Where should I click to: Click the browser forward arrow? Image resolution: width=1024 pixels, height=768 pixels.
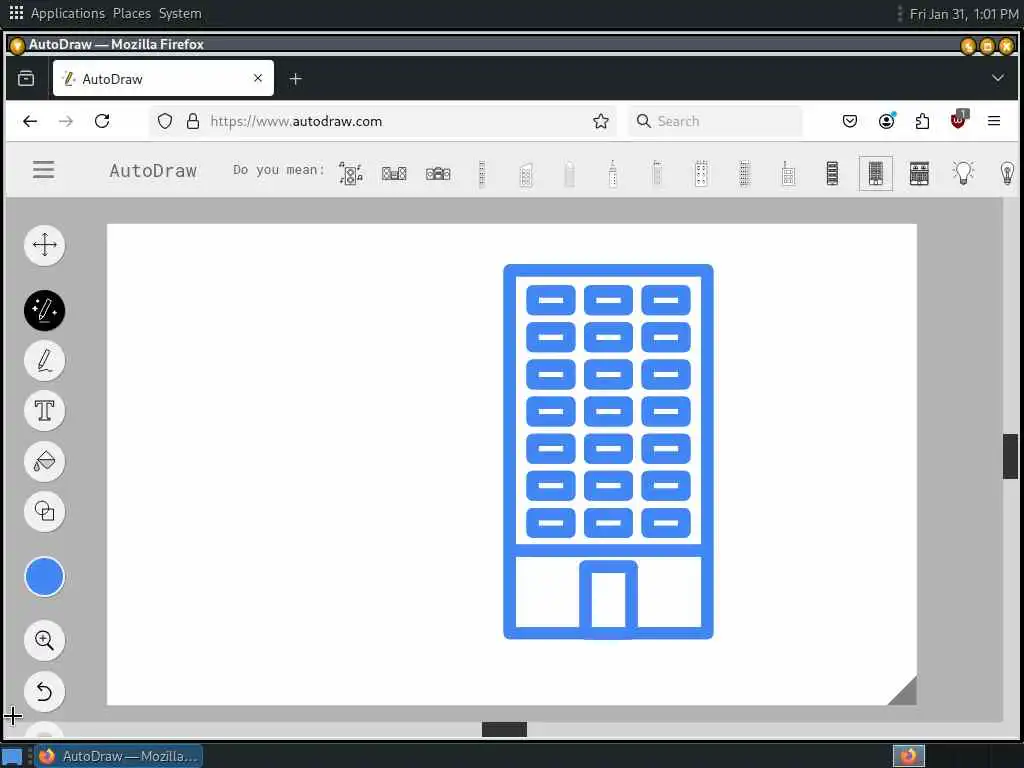66,121
